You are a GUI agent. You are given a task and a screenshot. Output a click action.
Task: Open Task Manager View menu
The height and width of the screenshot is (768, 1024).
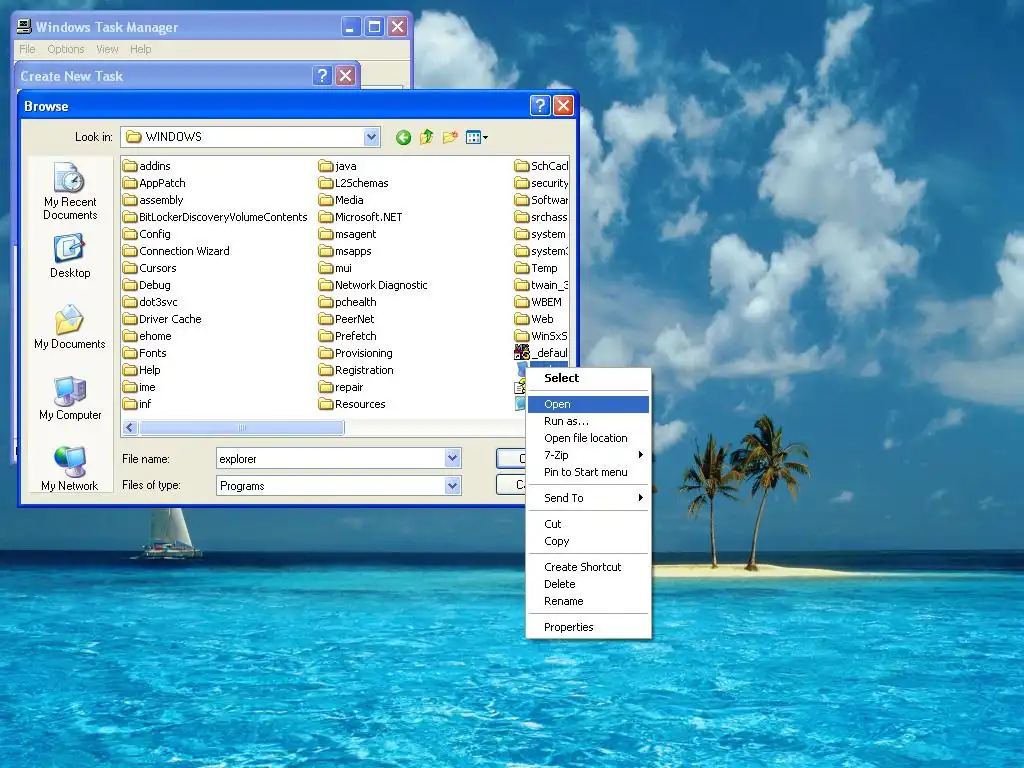coord(107,49)
